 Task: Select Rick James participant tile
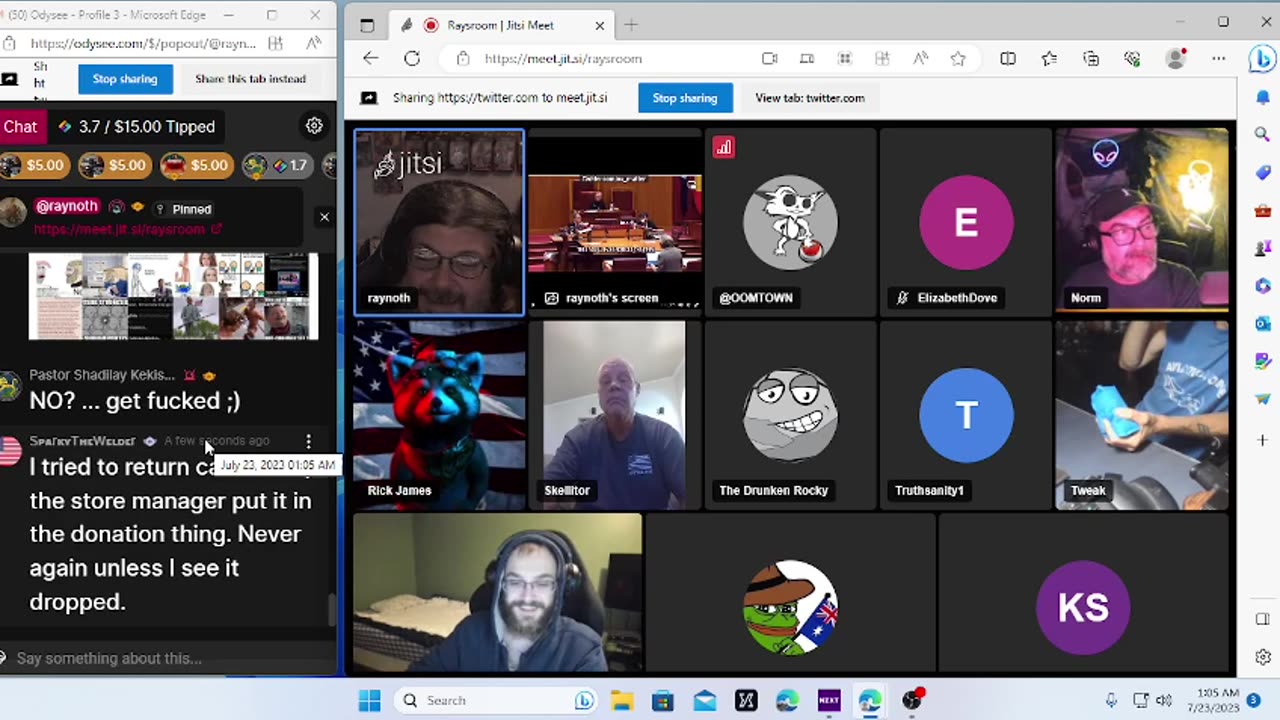click(438, 415)
